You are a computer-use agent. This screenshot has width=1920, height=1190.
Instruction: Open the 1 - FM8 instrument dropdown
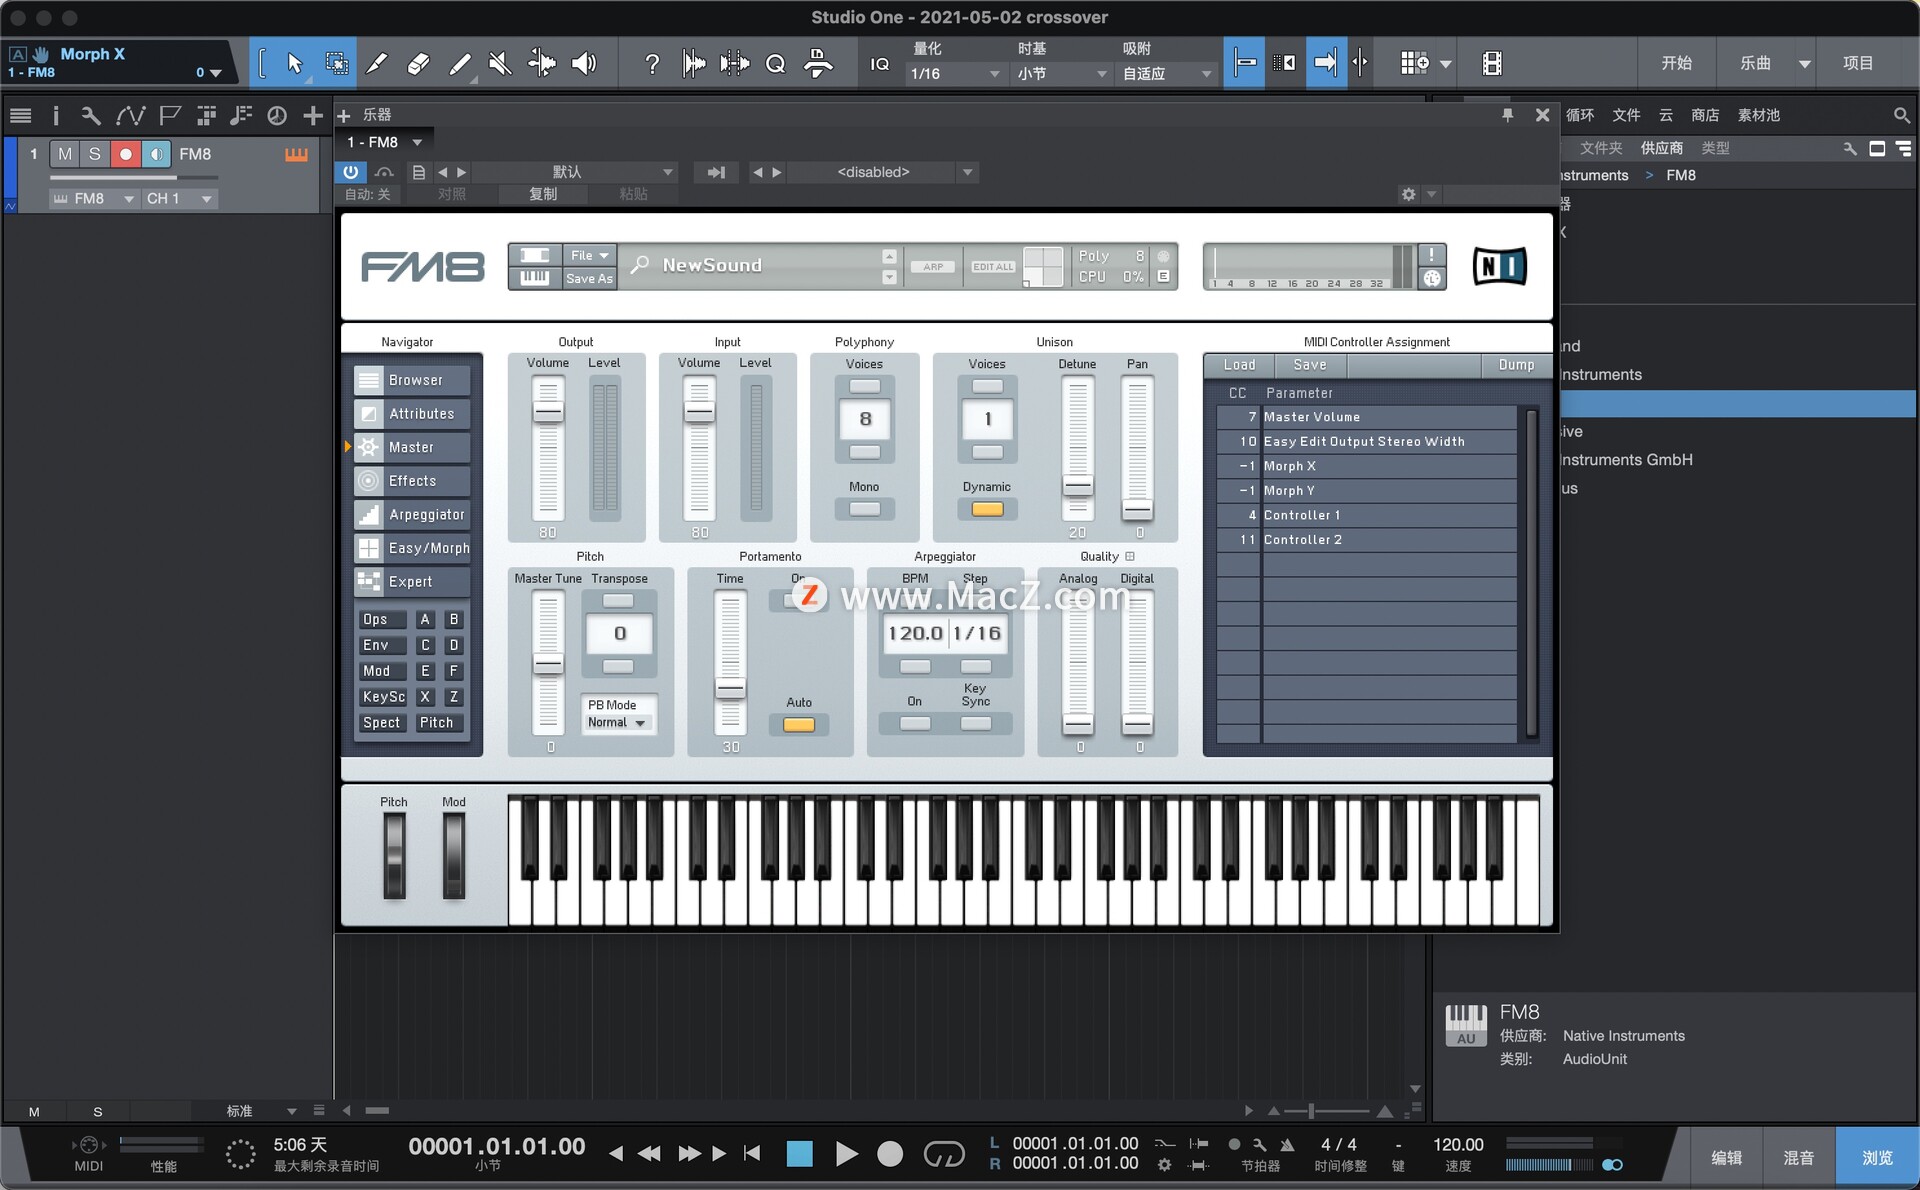coord(385,142)
